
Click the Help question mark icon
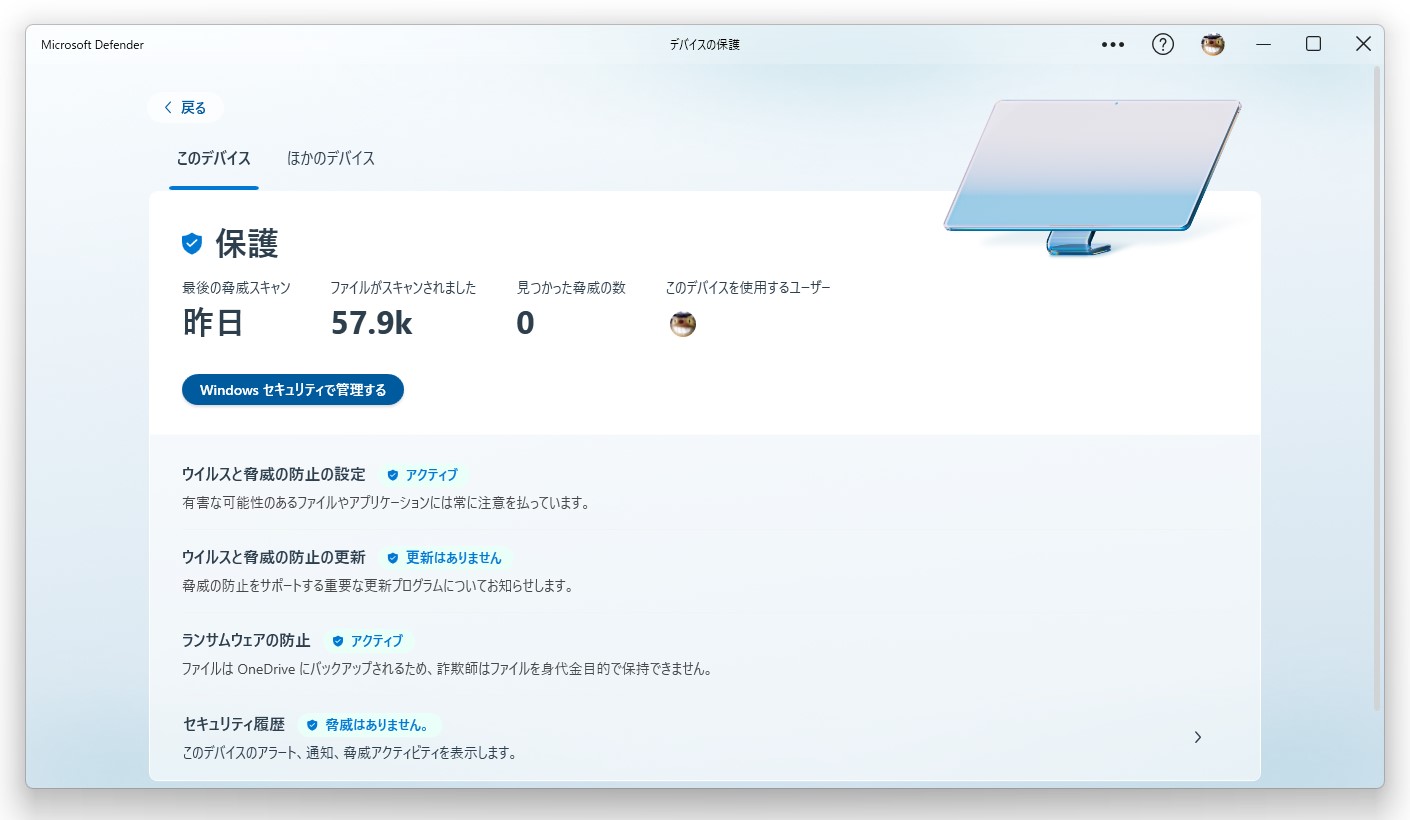[1162, 44]
